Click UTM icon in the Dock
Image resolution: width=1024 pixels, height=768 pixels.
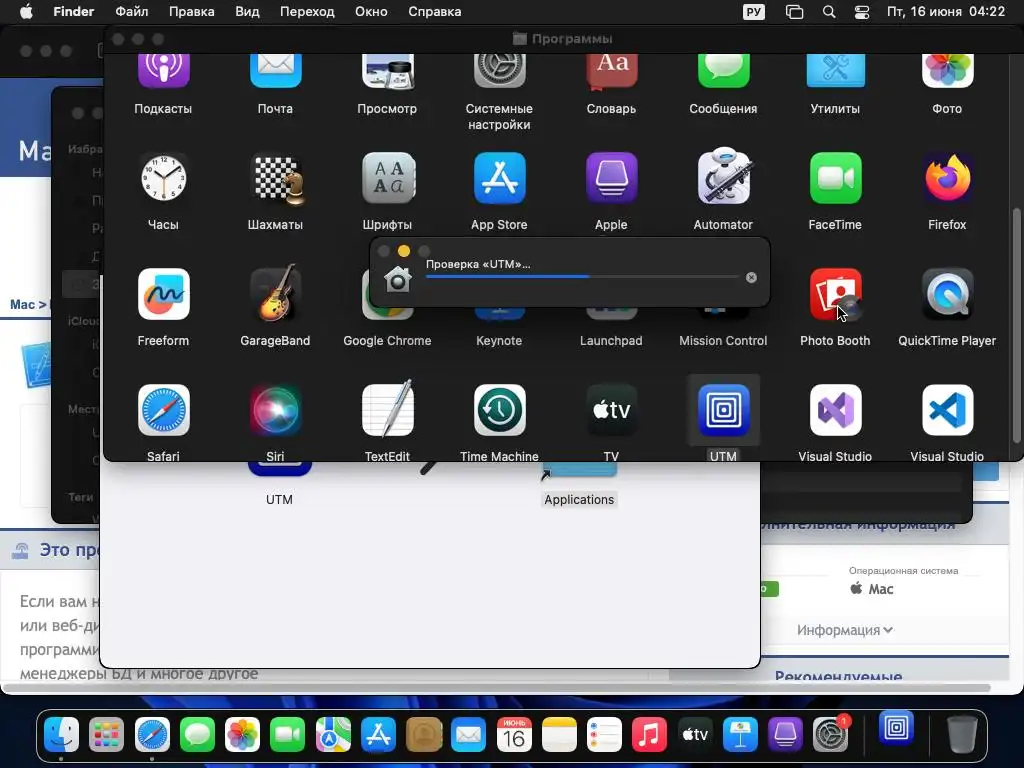896,727
